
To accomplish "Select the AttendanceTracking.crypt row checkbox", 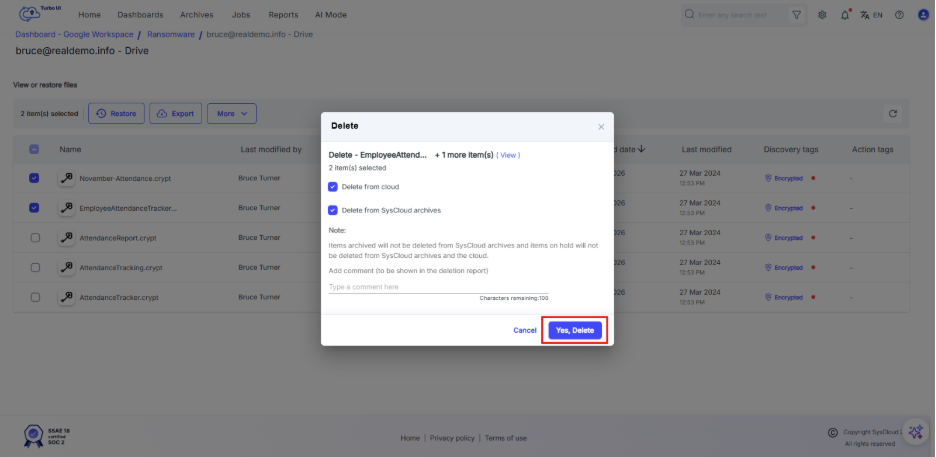I will tap(35, 268).
